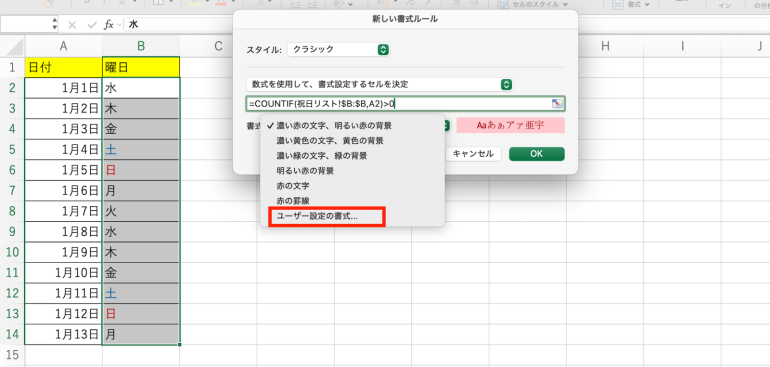Open the 数式を使用して、書式設定するセルを決定 dropdown
Screen dimensions: 770x367
pyautogui.click(x=380, y=84)
